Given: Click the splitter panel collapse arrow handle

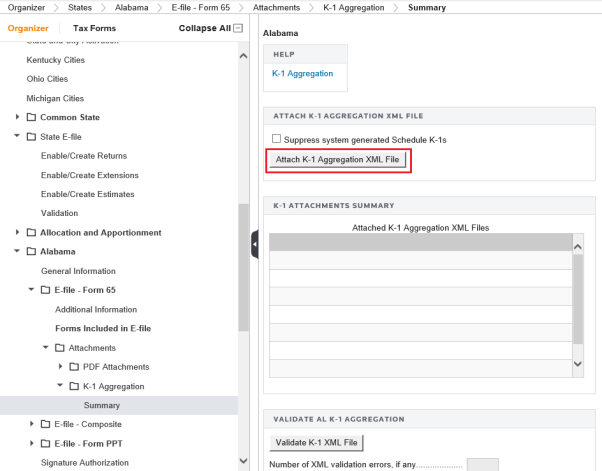Looking at the screenshot, I should pos(254,244).
